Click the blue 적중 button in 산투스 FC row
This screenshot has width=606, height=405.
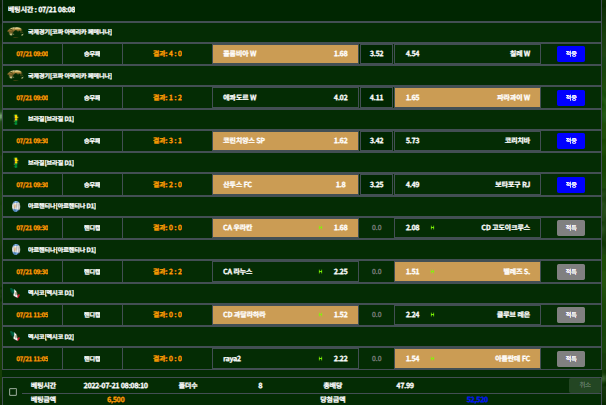click(570, 185)
